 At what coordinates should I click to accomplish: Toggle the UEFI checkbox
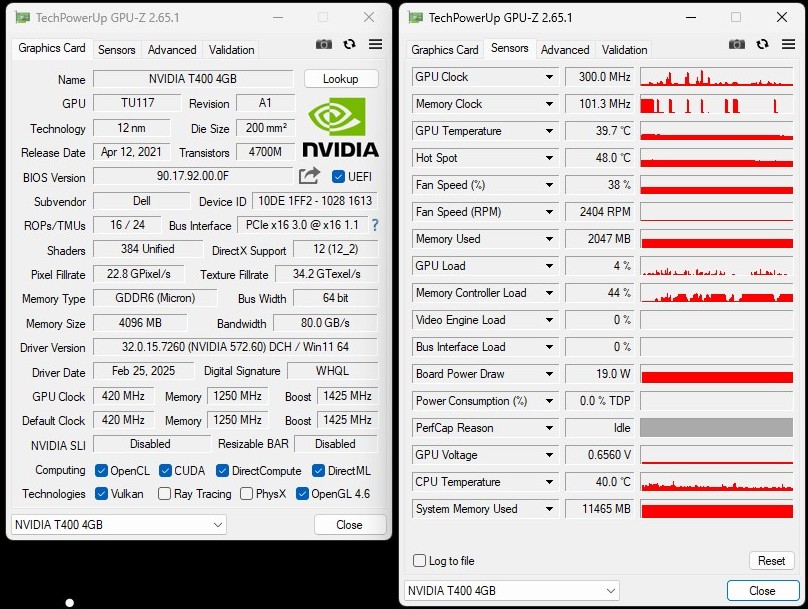[x=338, y=177]
